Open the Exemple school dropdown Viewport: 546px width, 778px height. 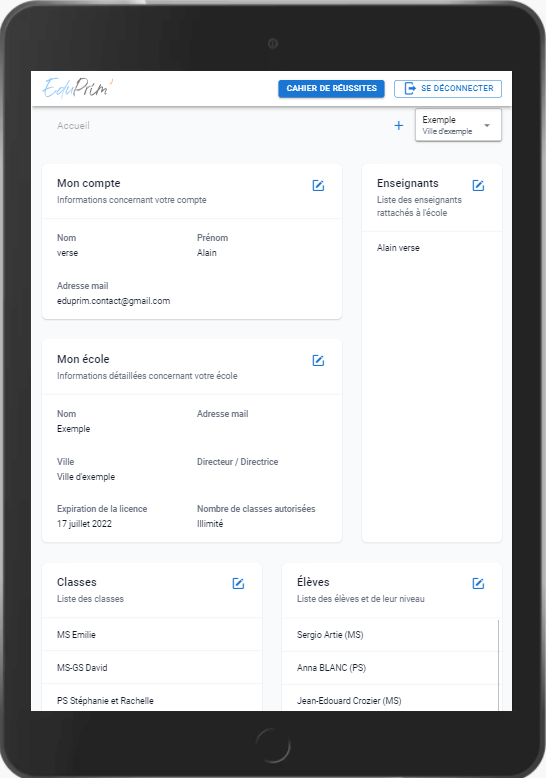(458, 125)
